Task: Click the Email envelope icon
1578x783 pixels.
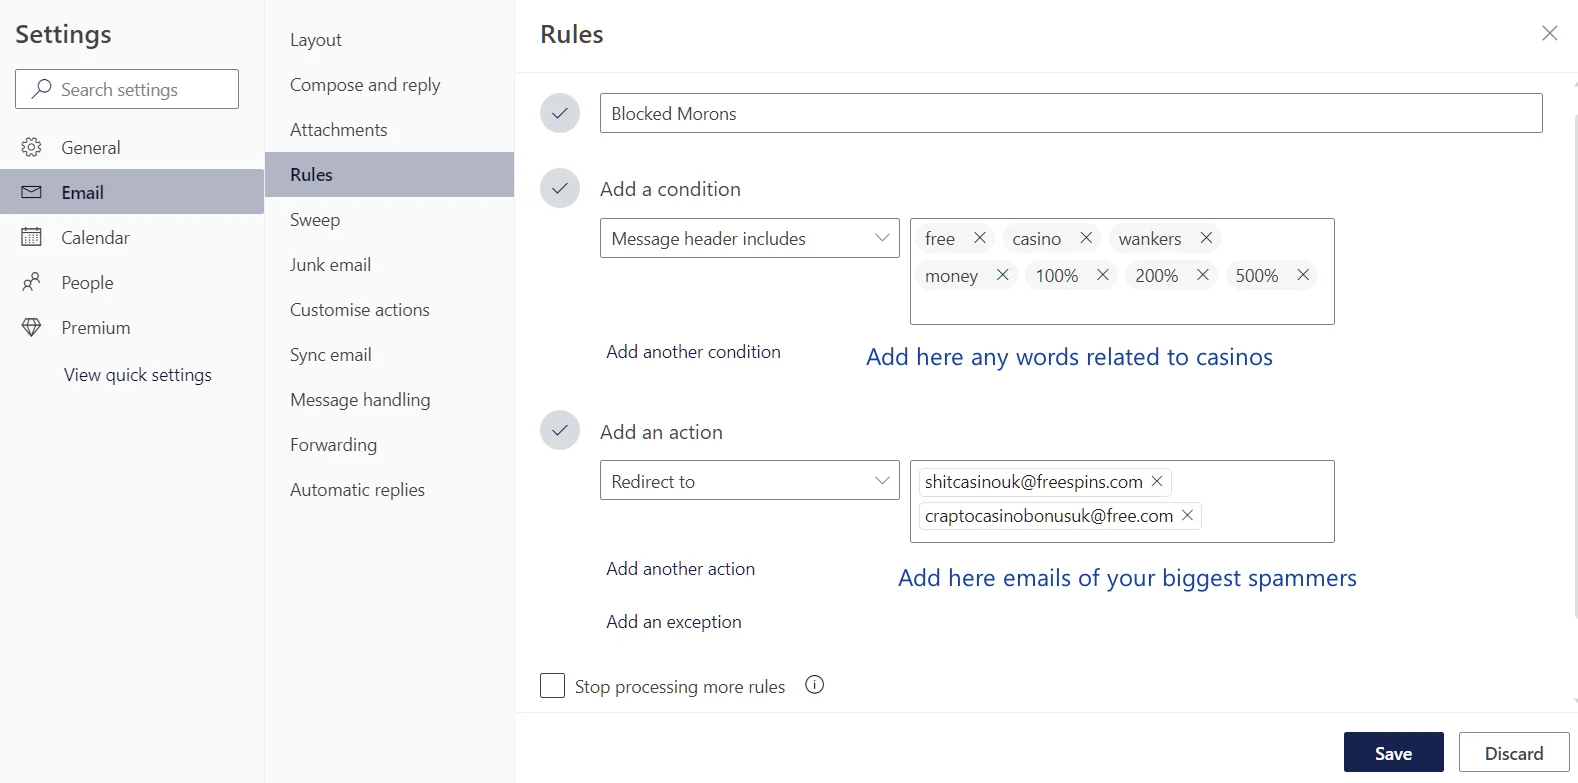Action: click(32, 192)
